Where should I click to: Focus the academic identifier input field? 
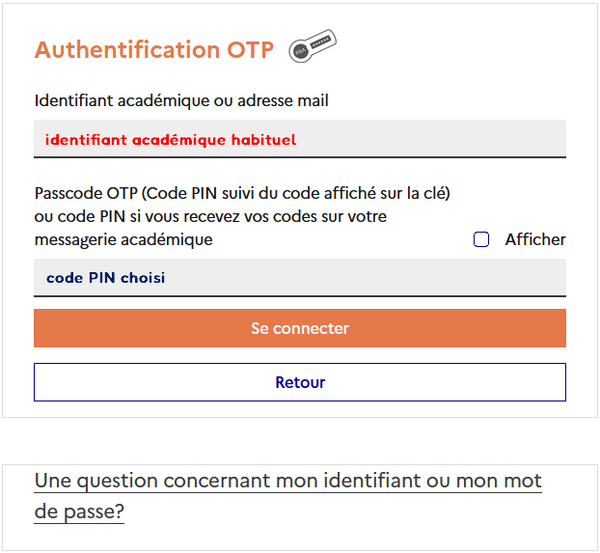click(300, 139)
